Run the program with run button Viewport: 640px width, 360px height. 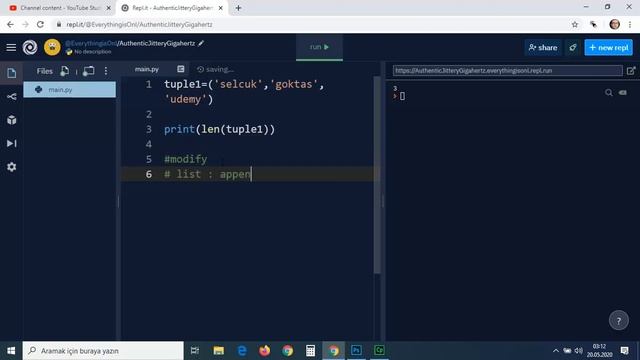click(x=319, y=47)
